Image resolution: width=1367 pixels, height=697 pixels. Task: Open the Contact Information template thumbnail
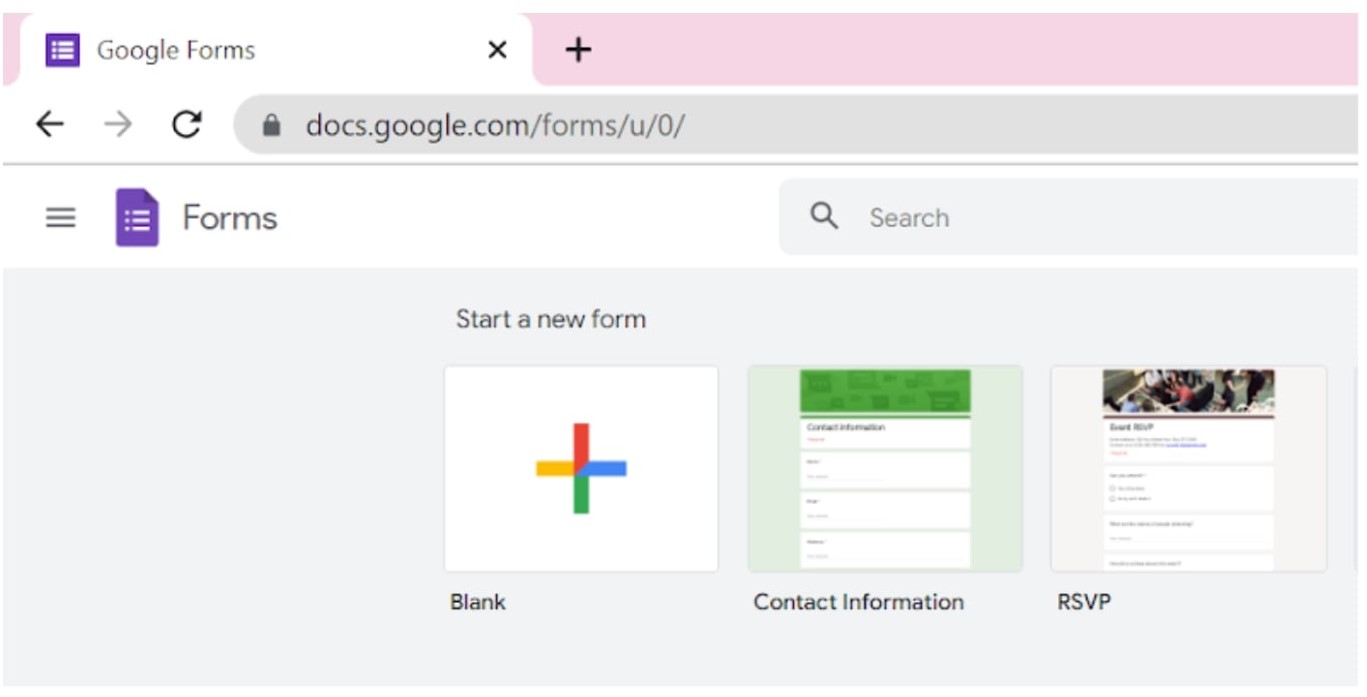[885, 468]
